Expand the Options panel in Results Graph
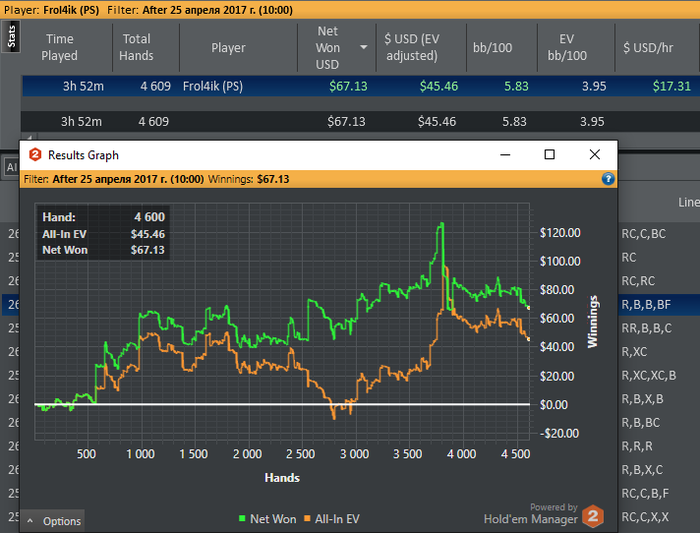Image resolution: width=700 pixels, height=533 pixels. (52, 521)
